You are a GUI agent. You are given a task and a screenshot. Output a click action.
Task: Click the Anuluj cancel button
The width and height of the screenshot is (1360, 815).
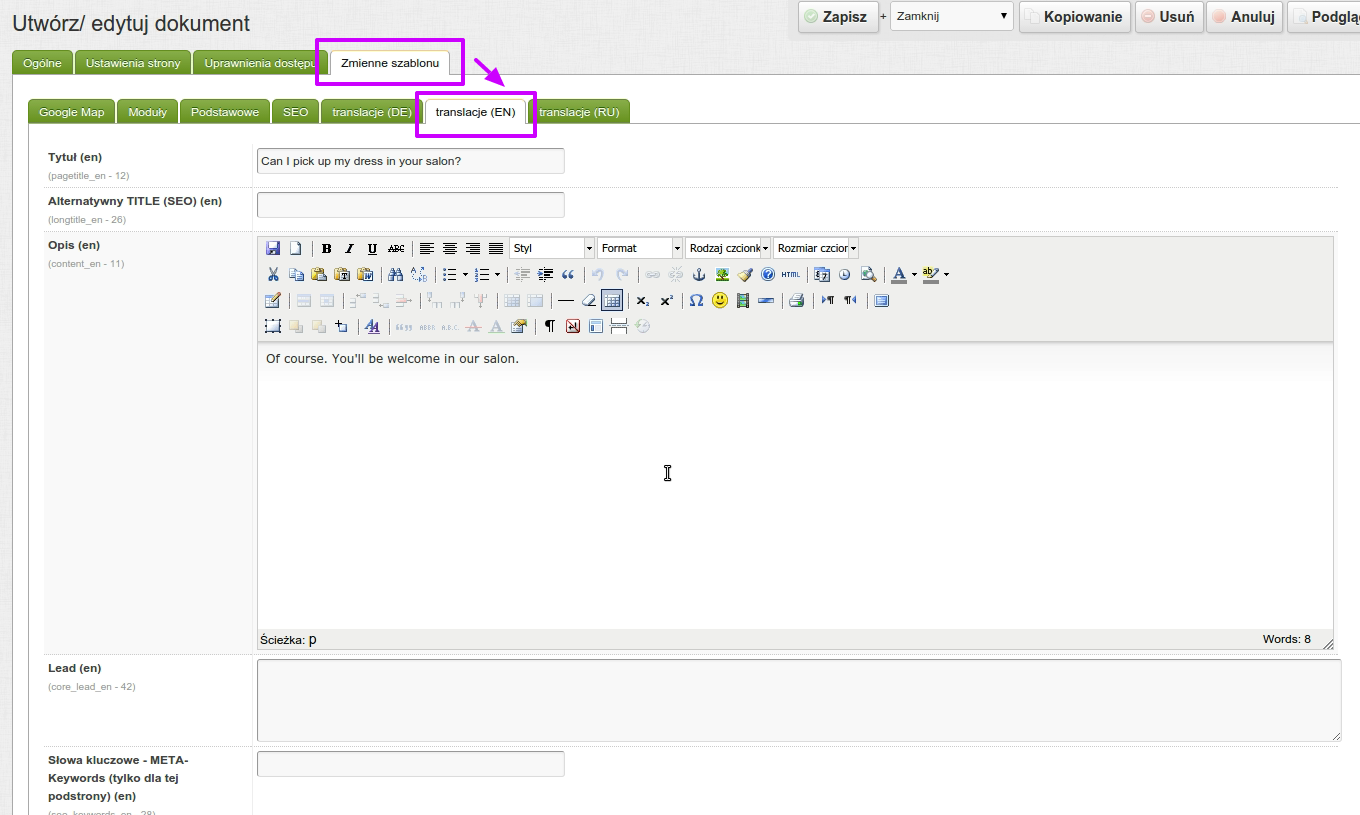[1244, 17]
